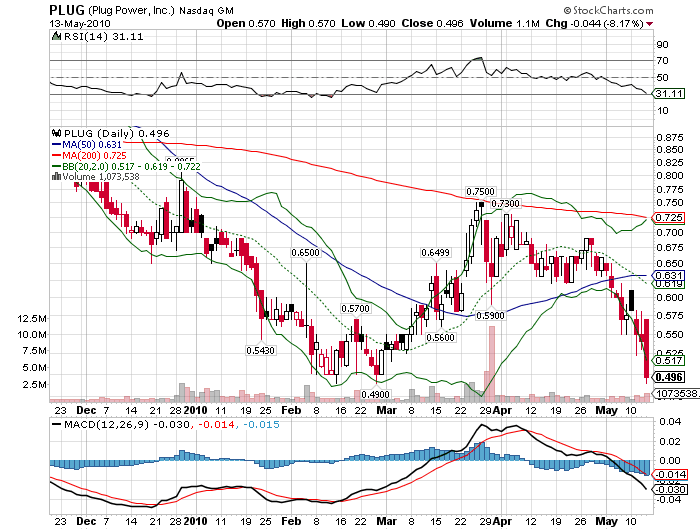Click the Open 0.570 value in header
The height and width of the screenshot is (530, 700).
click(x=246, y=23)
